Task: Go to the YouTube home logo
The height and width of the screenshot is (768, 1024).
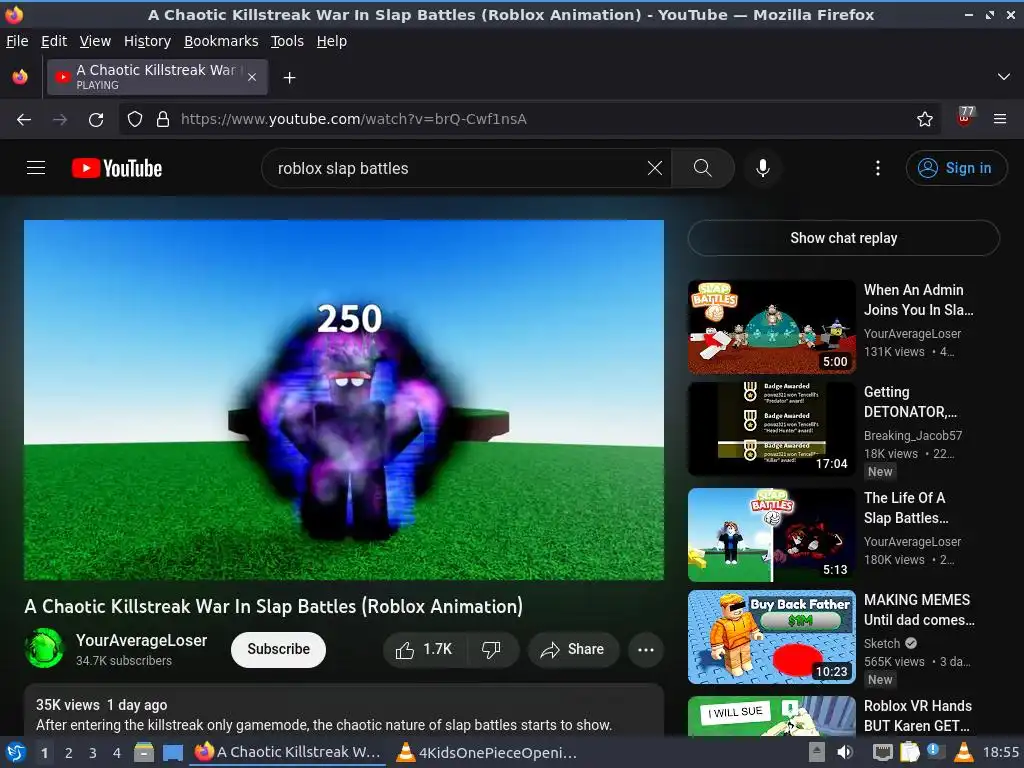Action: click(117, 168)
